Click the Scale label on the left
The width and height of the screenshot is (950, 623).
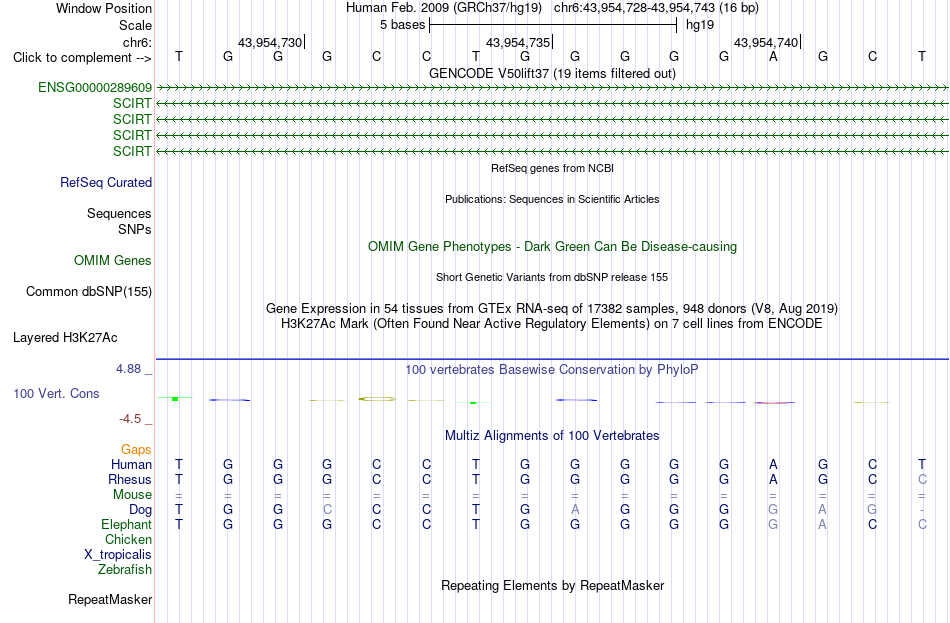point(136,25)
